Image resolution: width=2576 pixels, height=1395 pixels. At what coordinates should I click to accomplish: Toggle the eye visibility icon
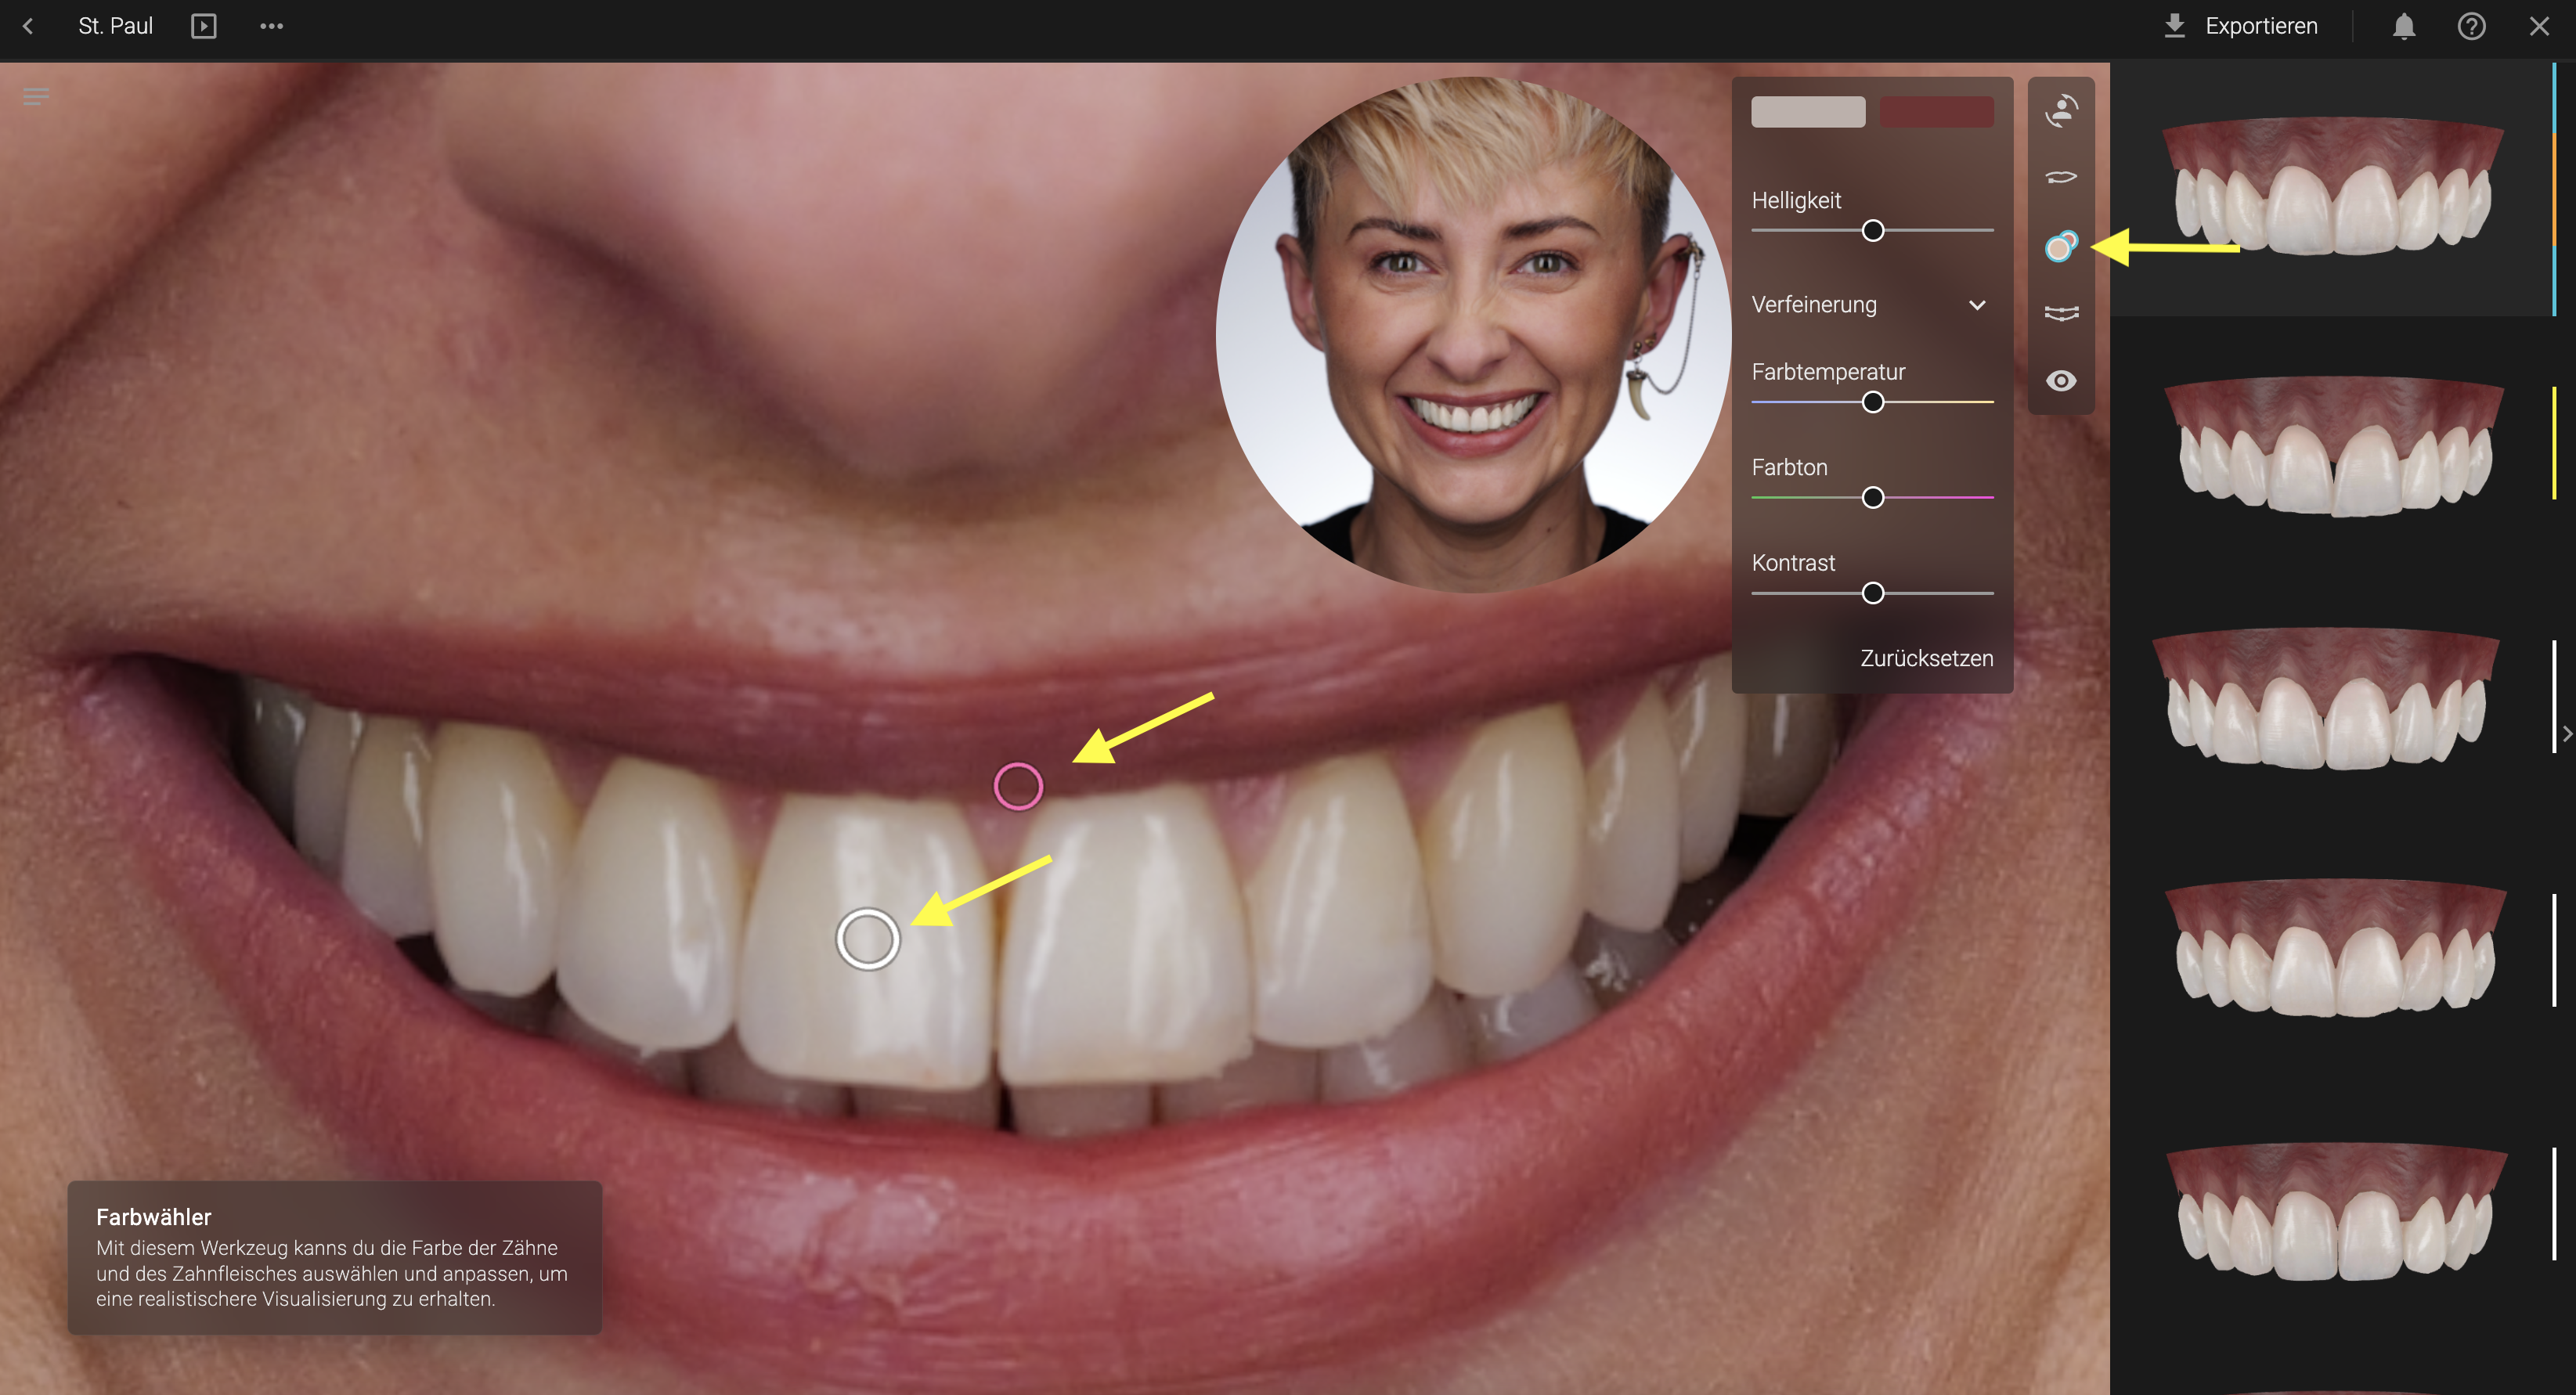click(x=2060, y=381)
